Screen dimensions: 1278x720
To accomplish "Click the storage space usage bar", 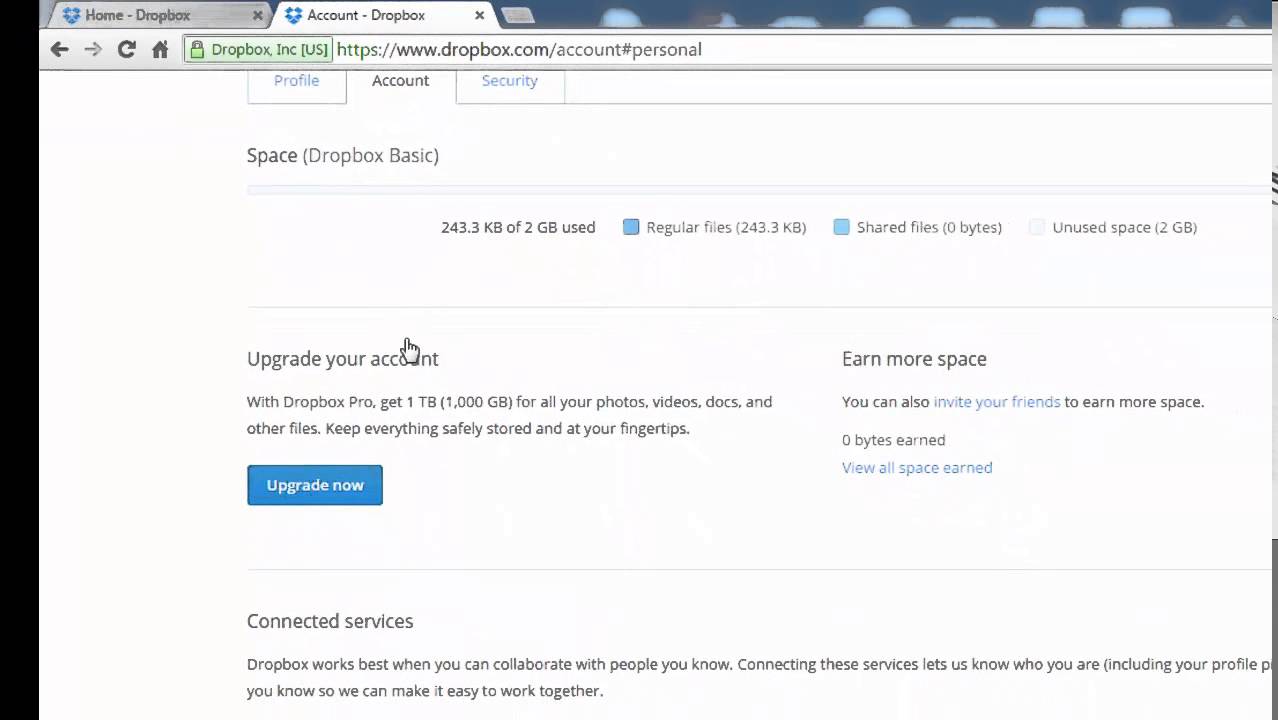I will tap(760, 190).
